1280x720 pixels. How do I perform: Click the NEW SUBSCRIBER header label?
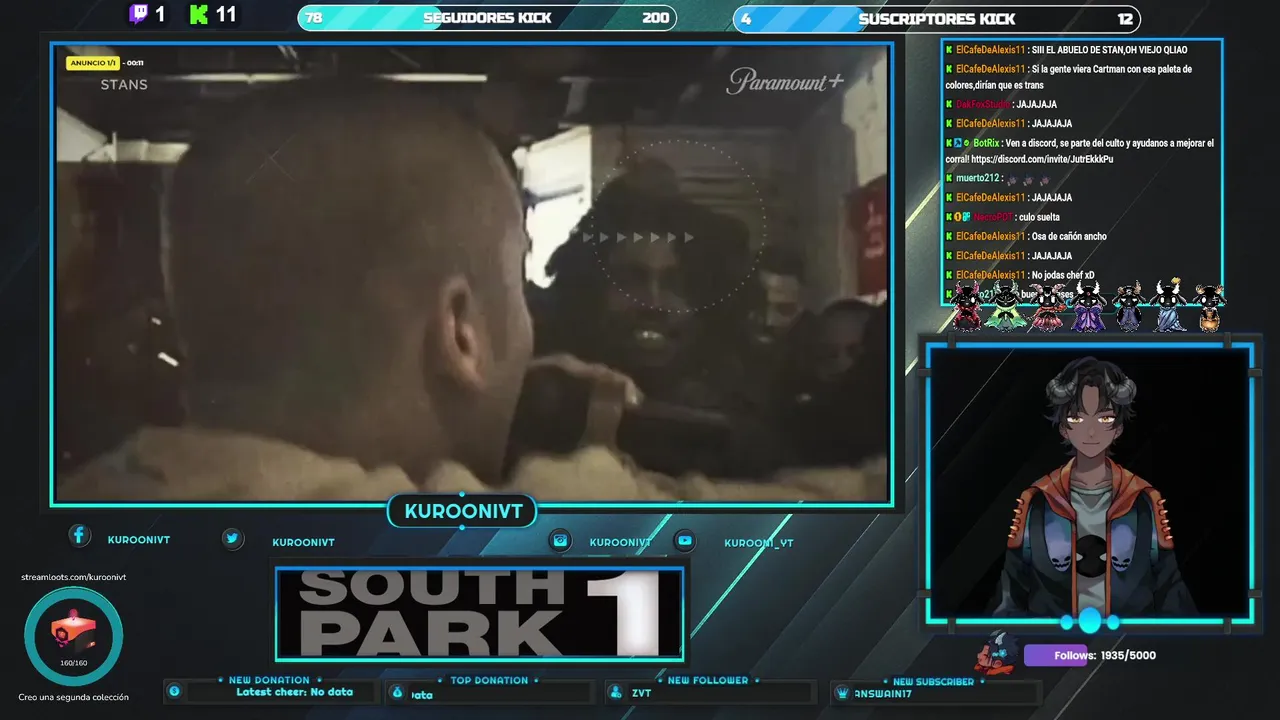(x=933, y=682)
